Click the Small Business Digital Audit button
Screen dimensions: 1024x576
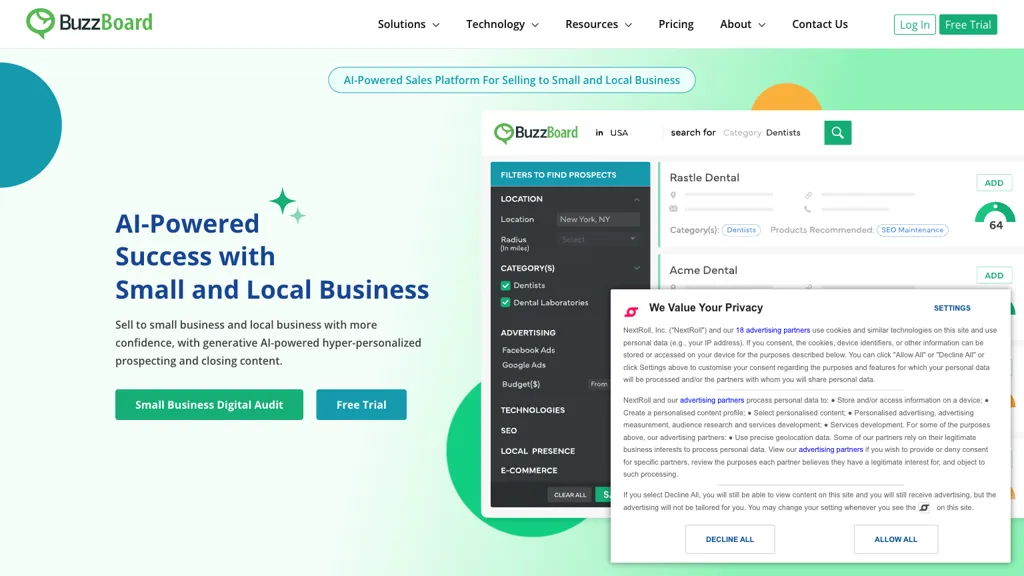point(209,405)
